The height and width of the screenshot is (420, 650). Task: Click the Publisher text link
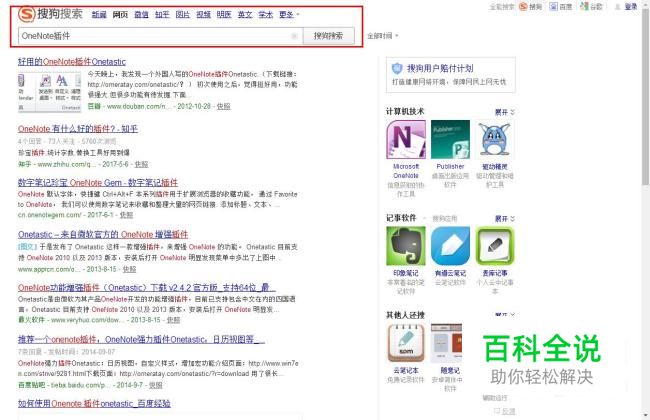pos(450,166)
